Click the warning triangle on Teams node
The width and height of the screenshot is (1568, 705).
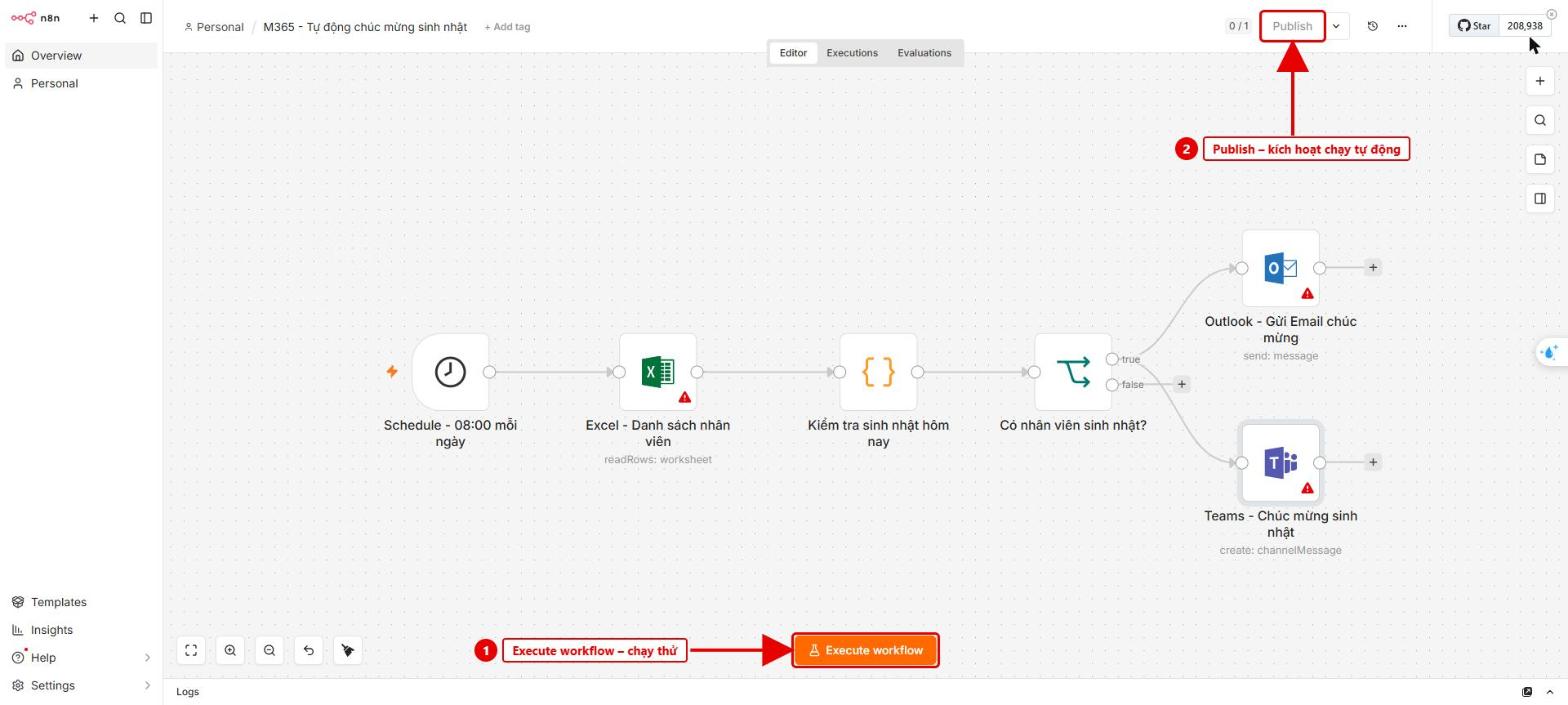(1307, 489)
